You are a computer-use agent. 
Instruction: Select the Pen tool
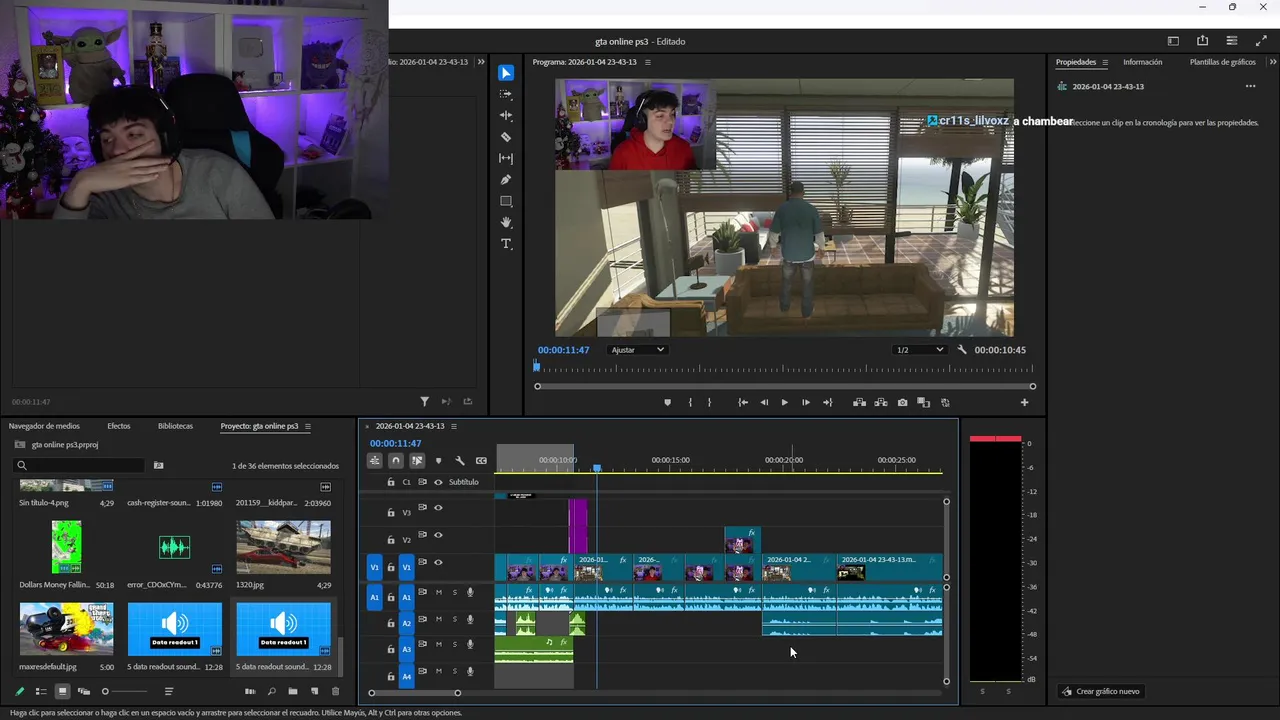click(x=506, y=180)
